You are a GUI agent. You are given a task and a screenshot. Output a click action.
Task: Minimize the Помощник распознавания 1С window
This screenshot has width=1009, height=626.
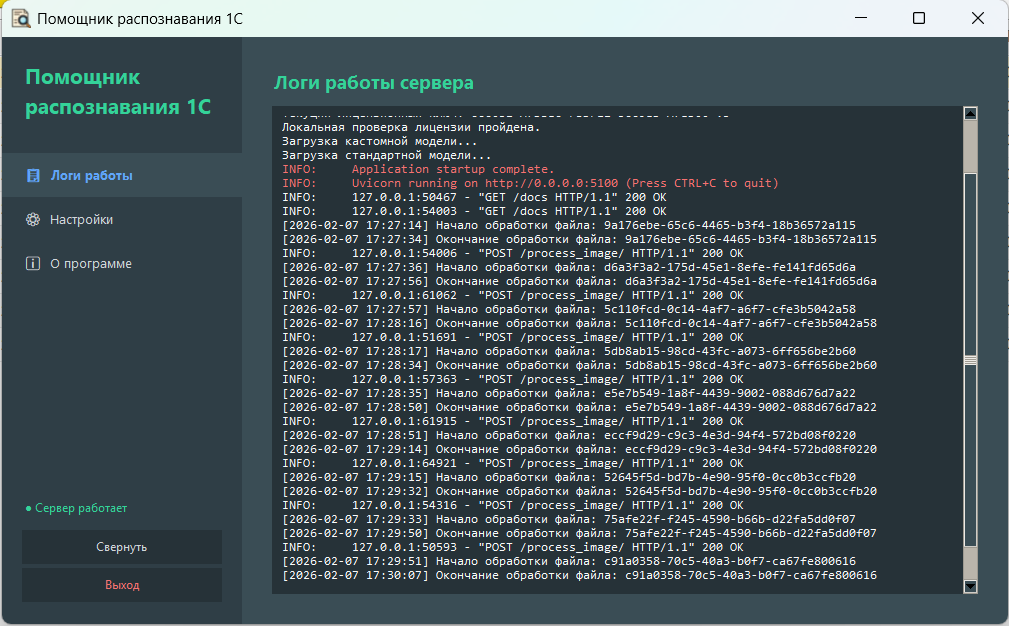coord(861,18)
